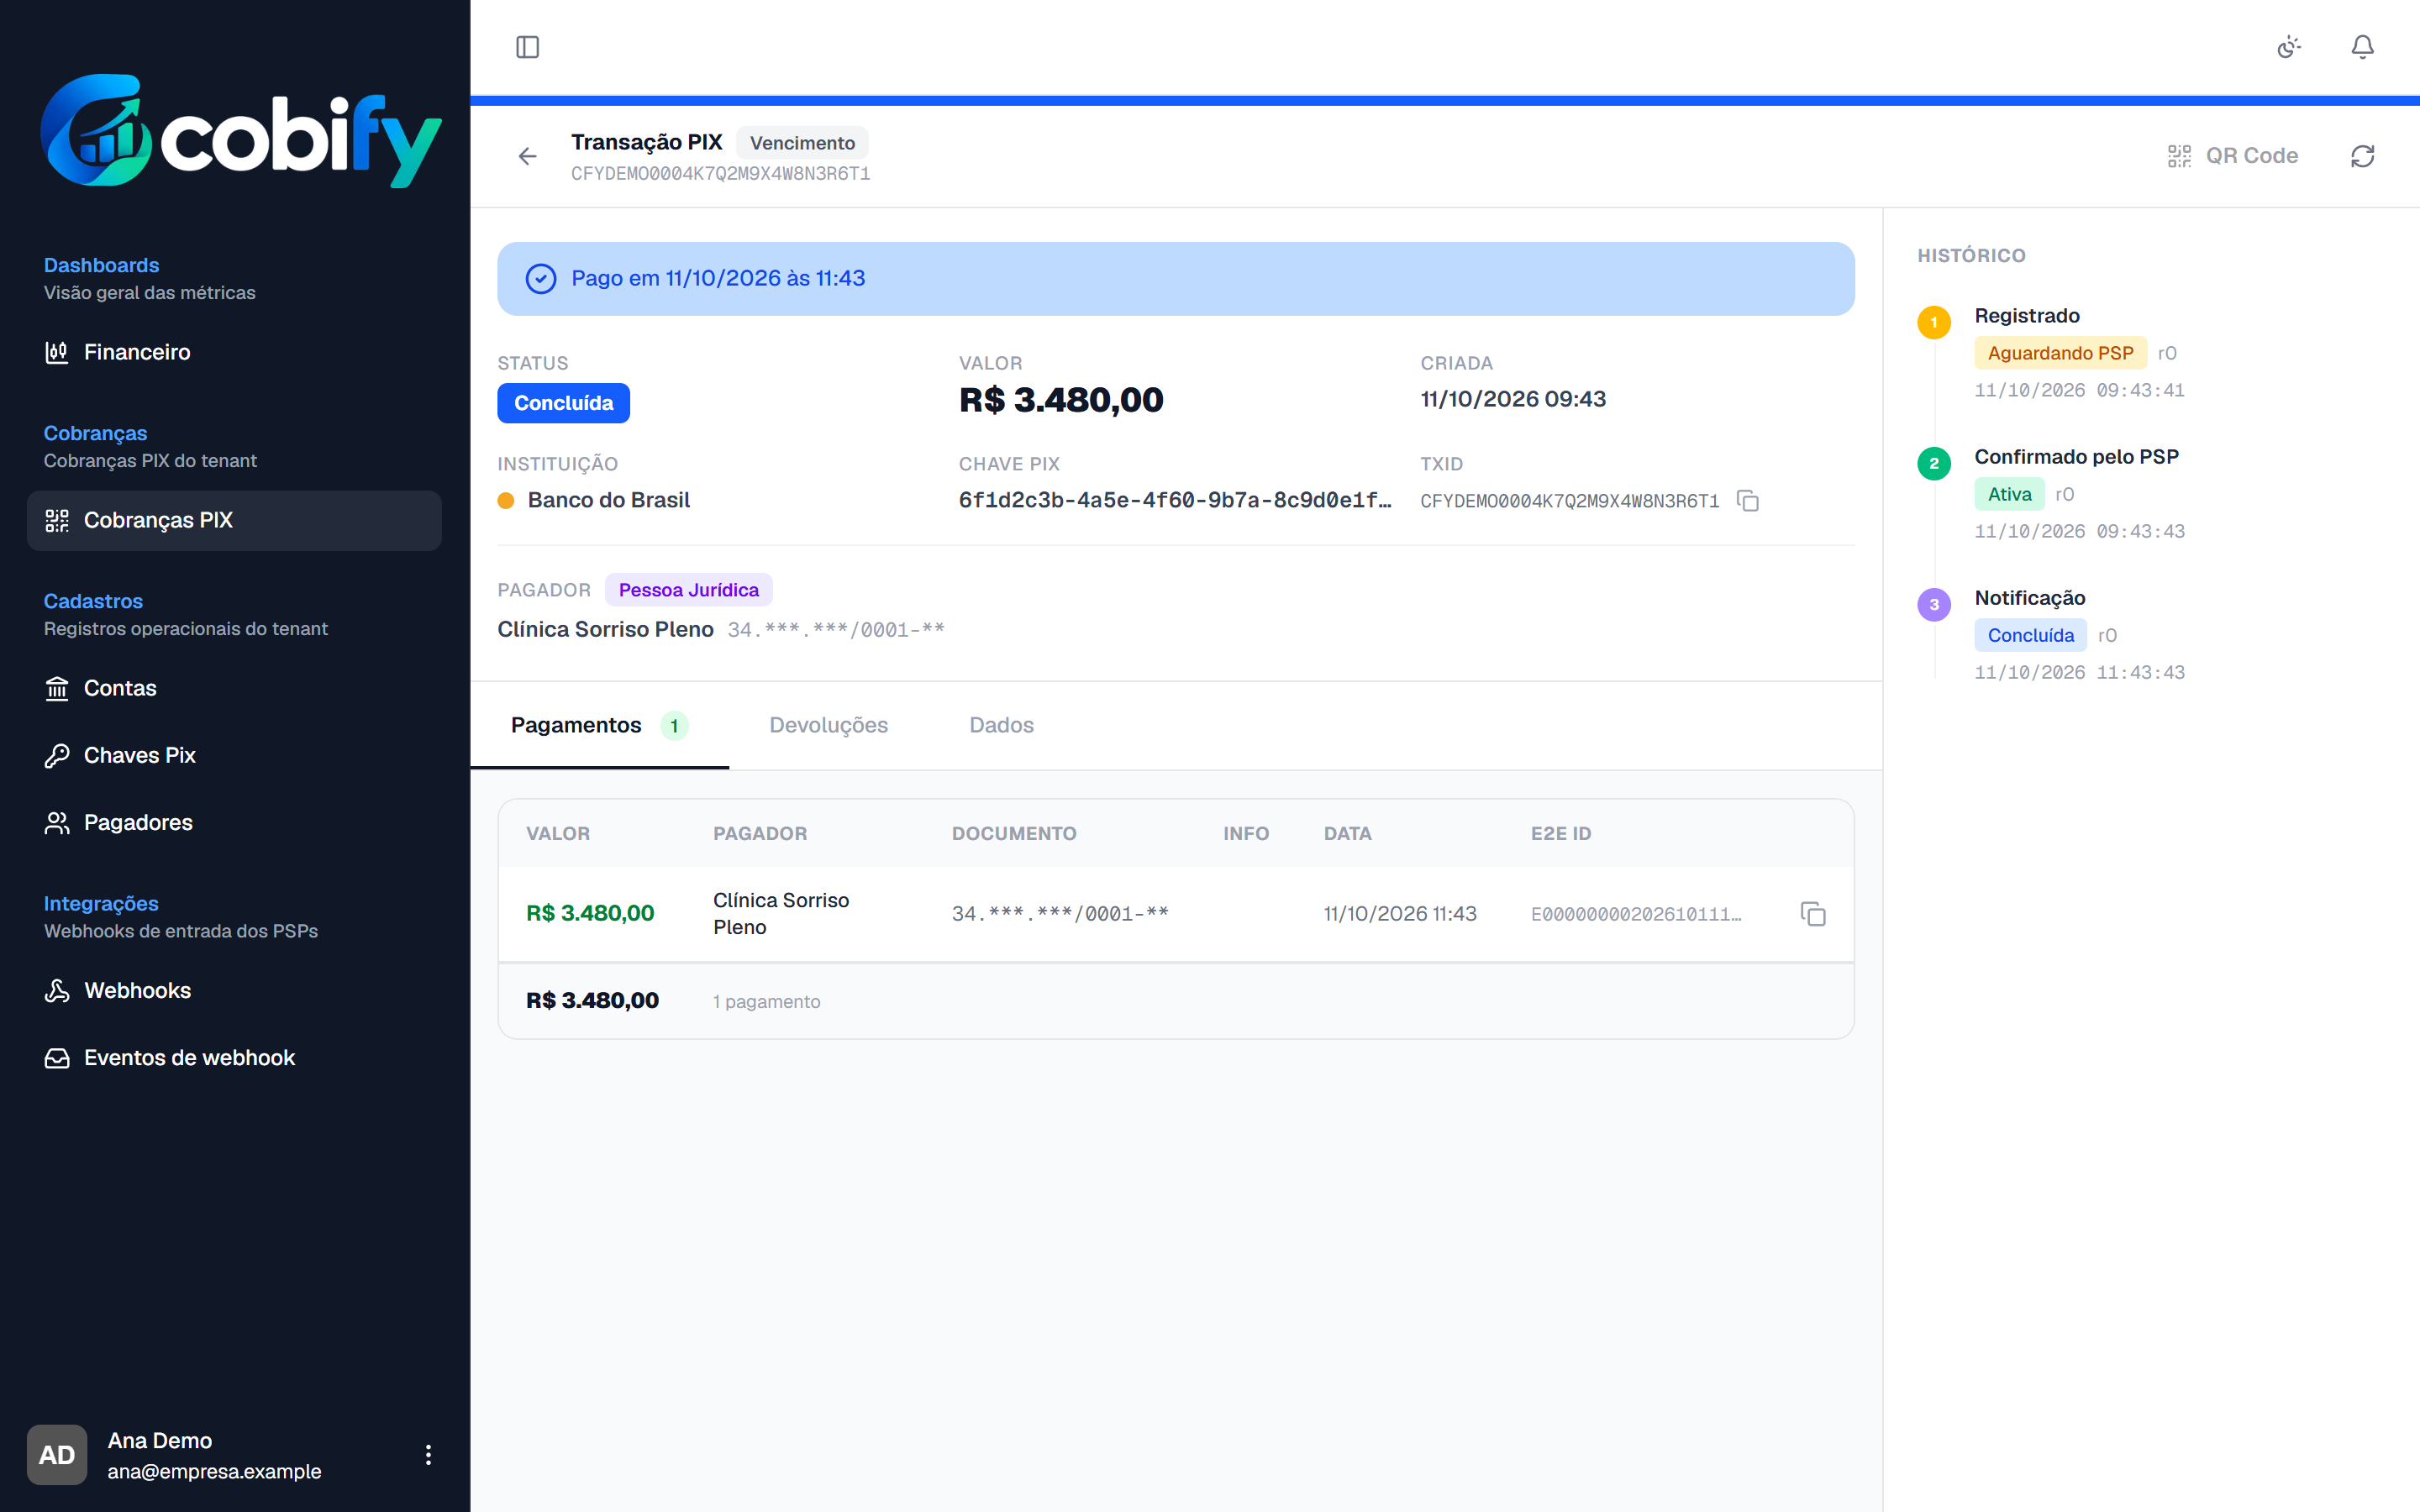Toggle the sidebar panel icon
The width and height of the screenshot is (2420, 1512).
(527, 47)
